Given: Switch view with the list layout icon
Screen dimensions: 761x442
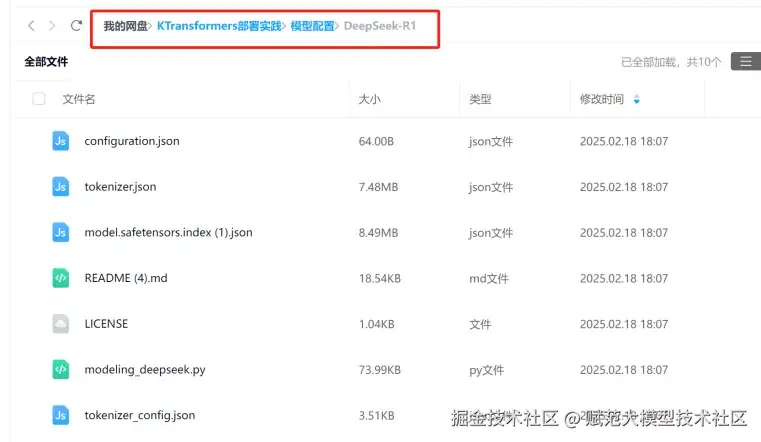Looking at the screenshot, I should pos(745,62).
